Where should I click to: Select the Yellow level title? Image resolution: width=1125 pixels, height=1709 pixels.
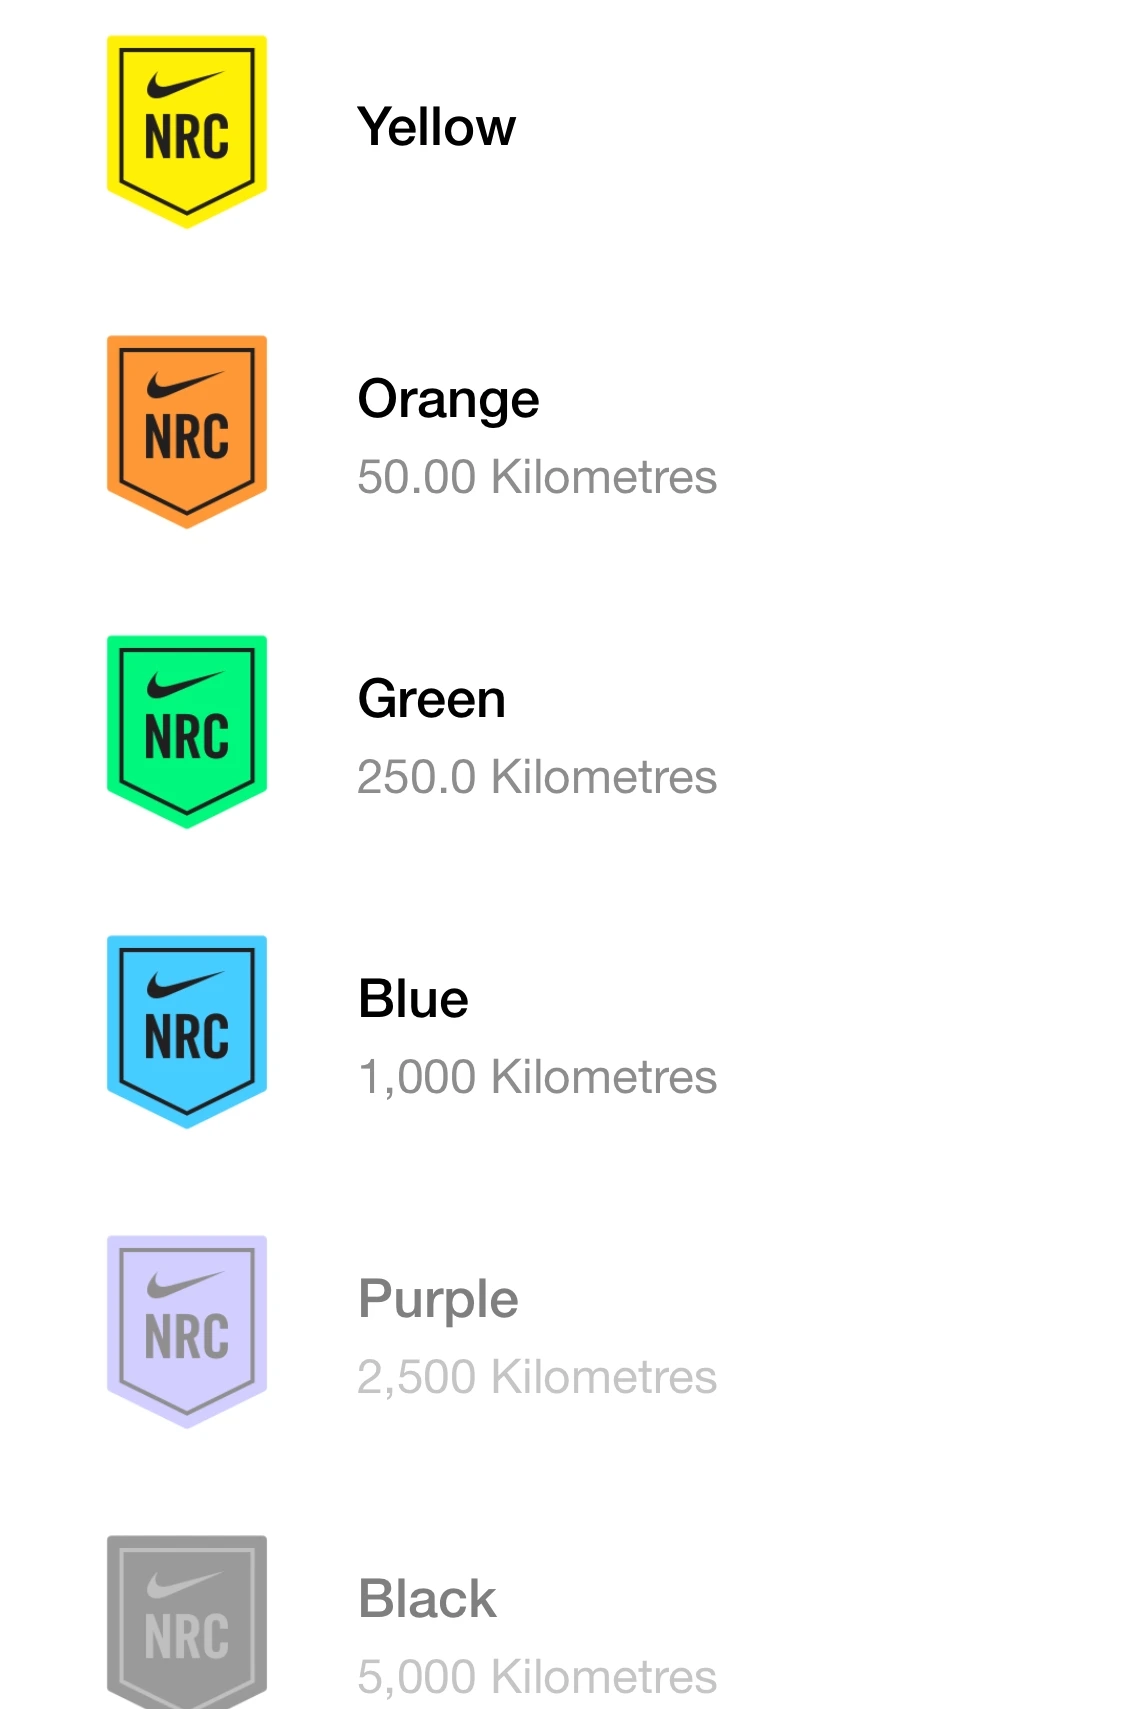(x=436, y=127)
